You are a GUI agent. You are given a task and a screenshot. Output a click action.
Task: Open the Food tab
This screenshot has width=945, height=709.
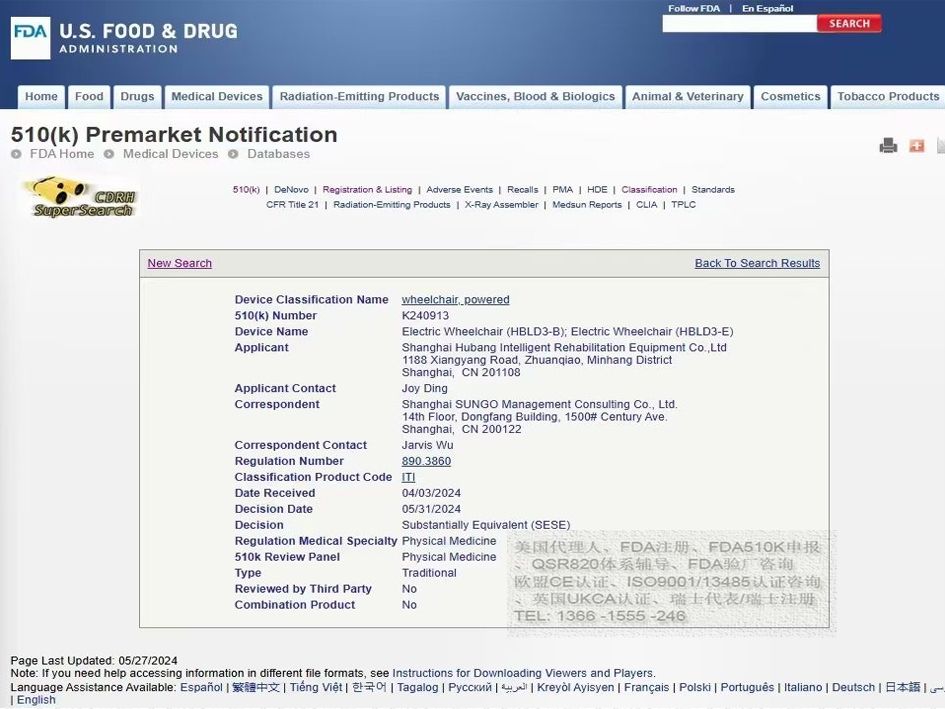pyautogui.click(x=89, y=96)
